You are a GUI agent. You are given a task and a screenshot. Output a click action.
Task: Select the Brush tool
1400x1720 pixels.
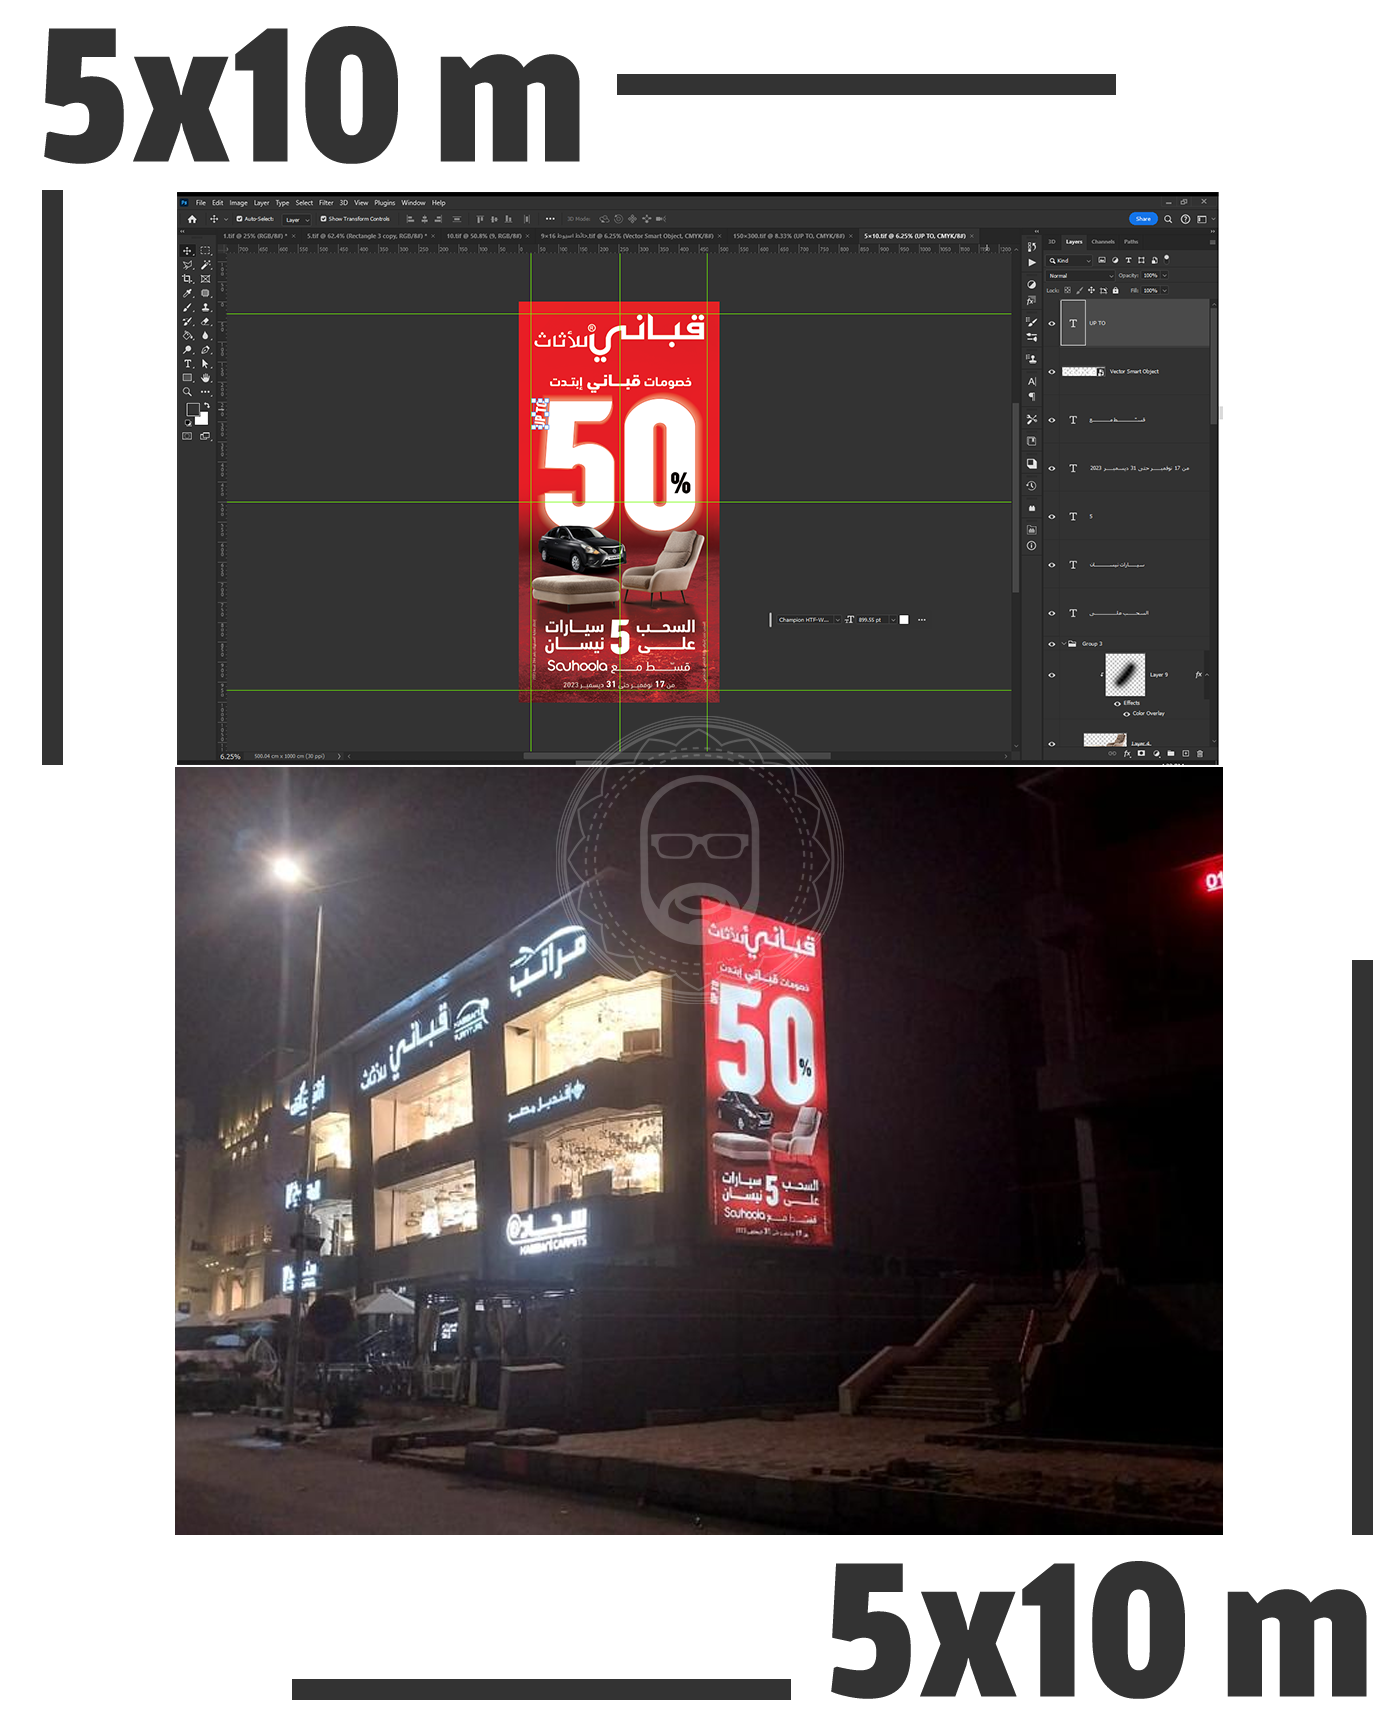tap(187, 307)
